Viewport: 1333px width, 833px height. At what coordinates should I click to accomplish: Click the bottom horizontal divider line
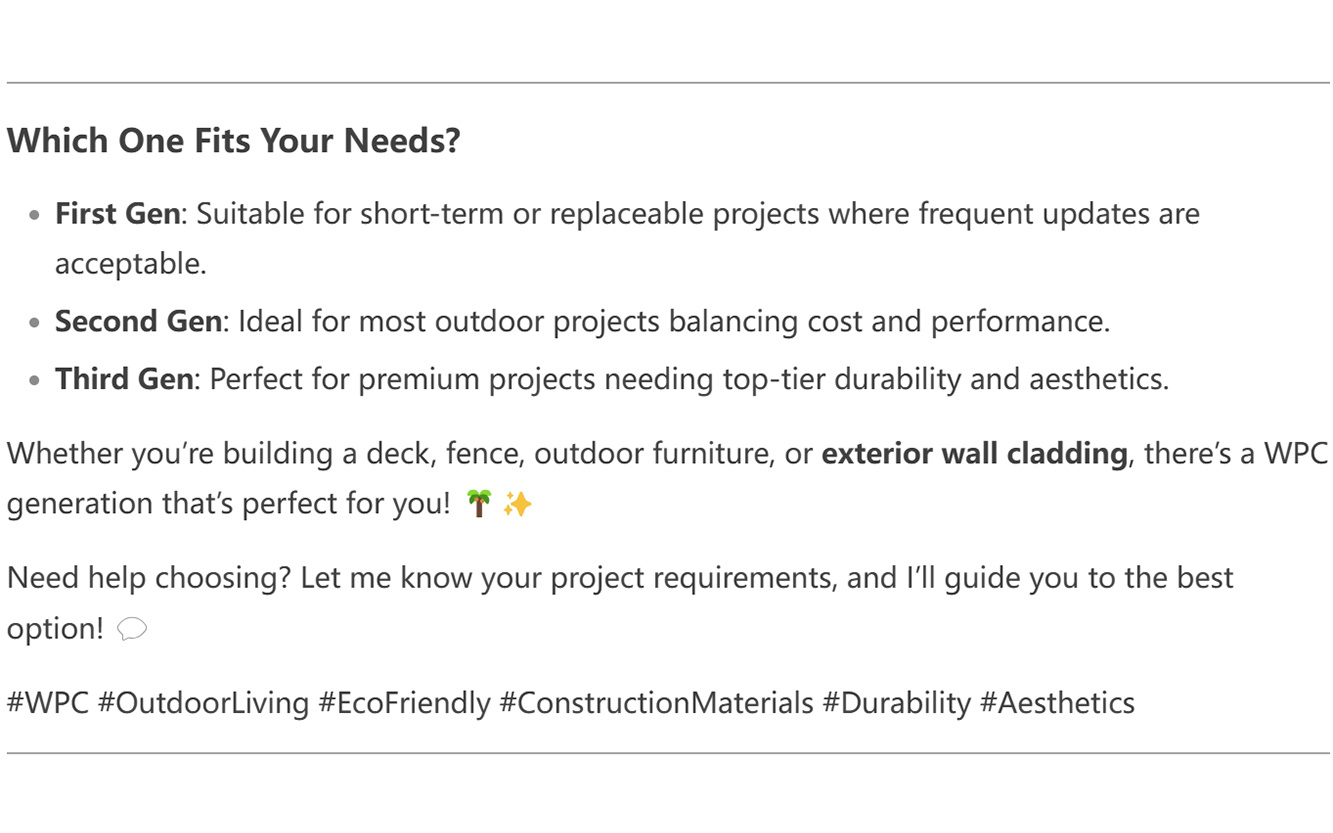pos(668,753)
